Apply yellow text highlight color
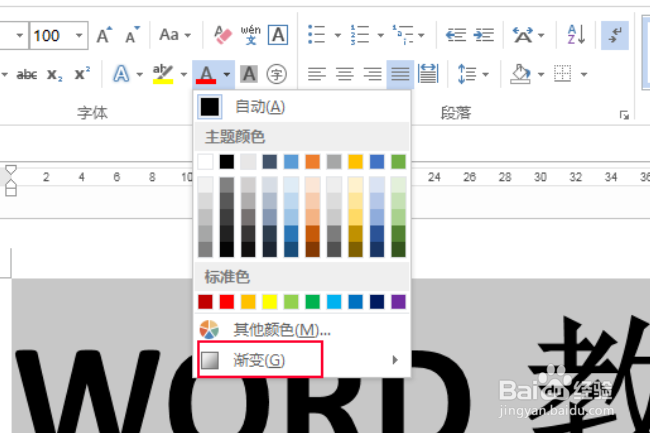 [x=163, y=74]
